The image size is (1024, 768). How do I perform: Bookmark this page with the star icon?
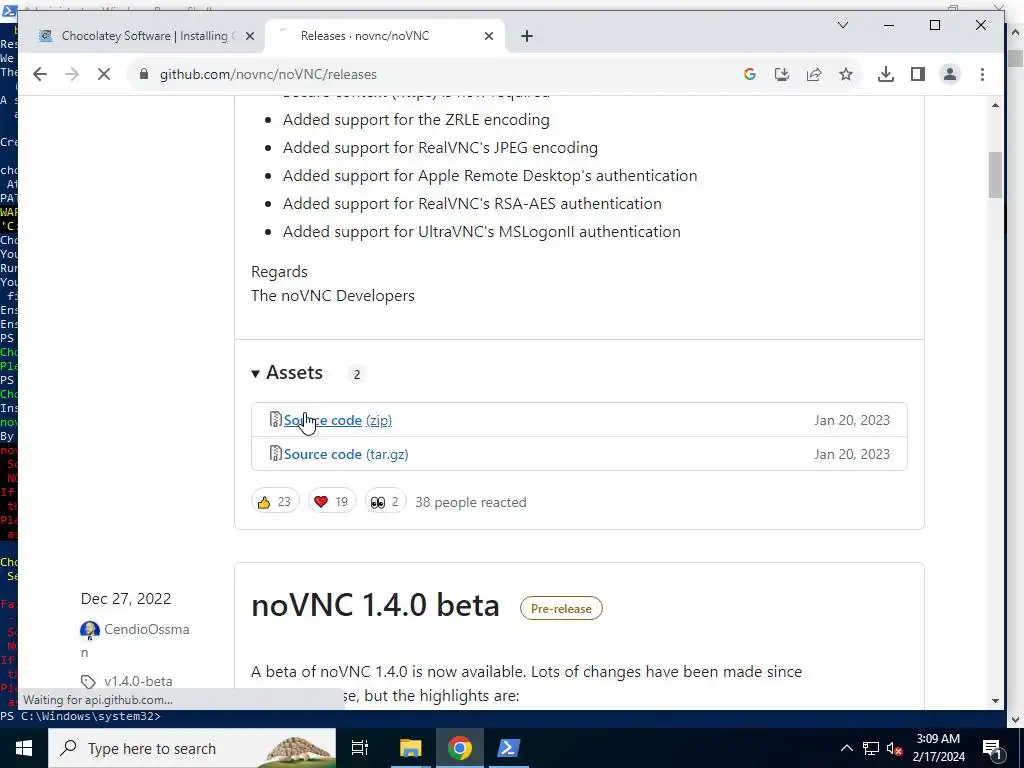(846, 74)
